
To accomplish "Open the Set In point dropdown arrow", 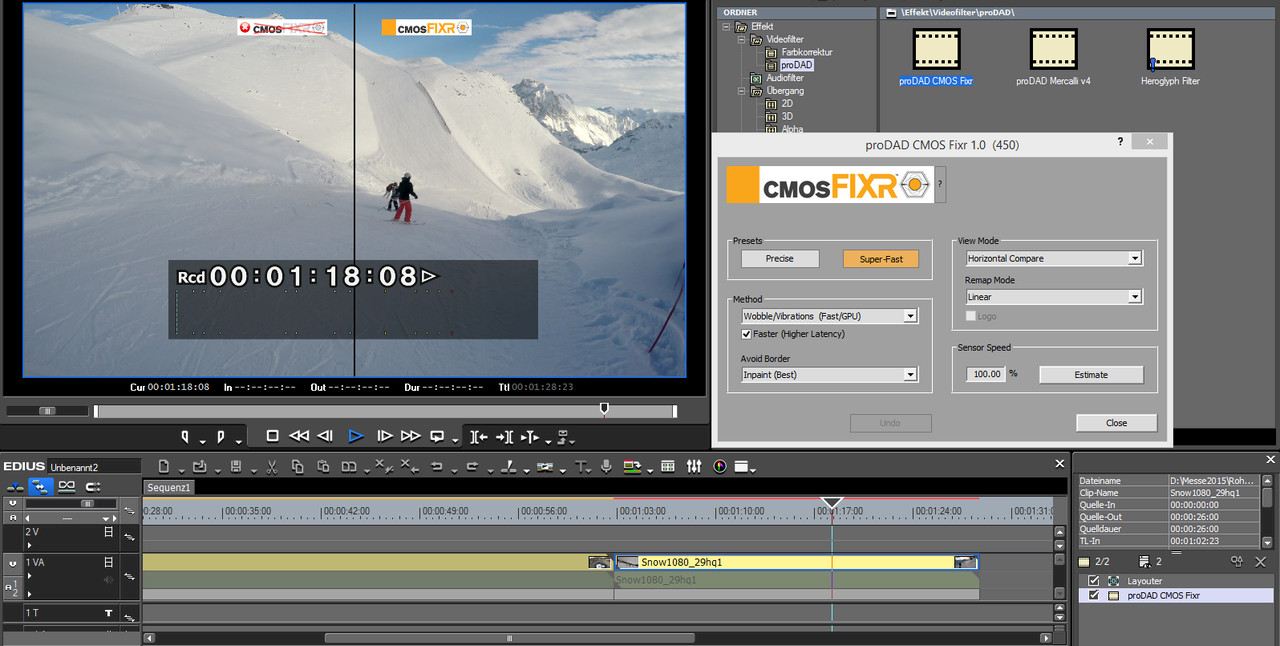I will [x=202, y=440].
